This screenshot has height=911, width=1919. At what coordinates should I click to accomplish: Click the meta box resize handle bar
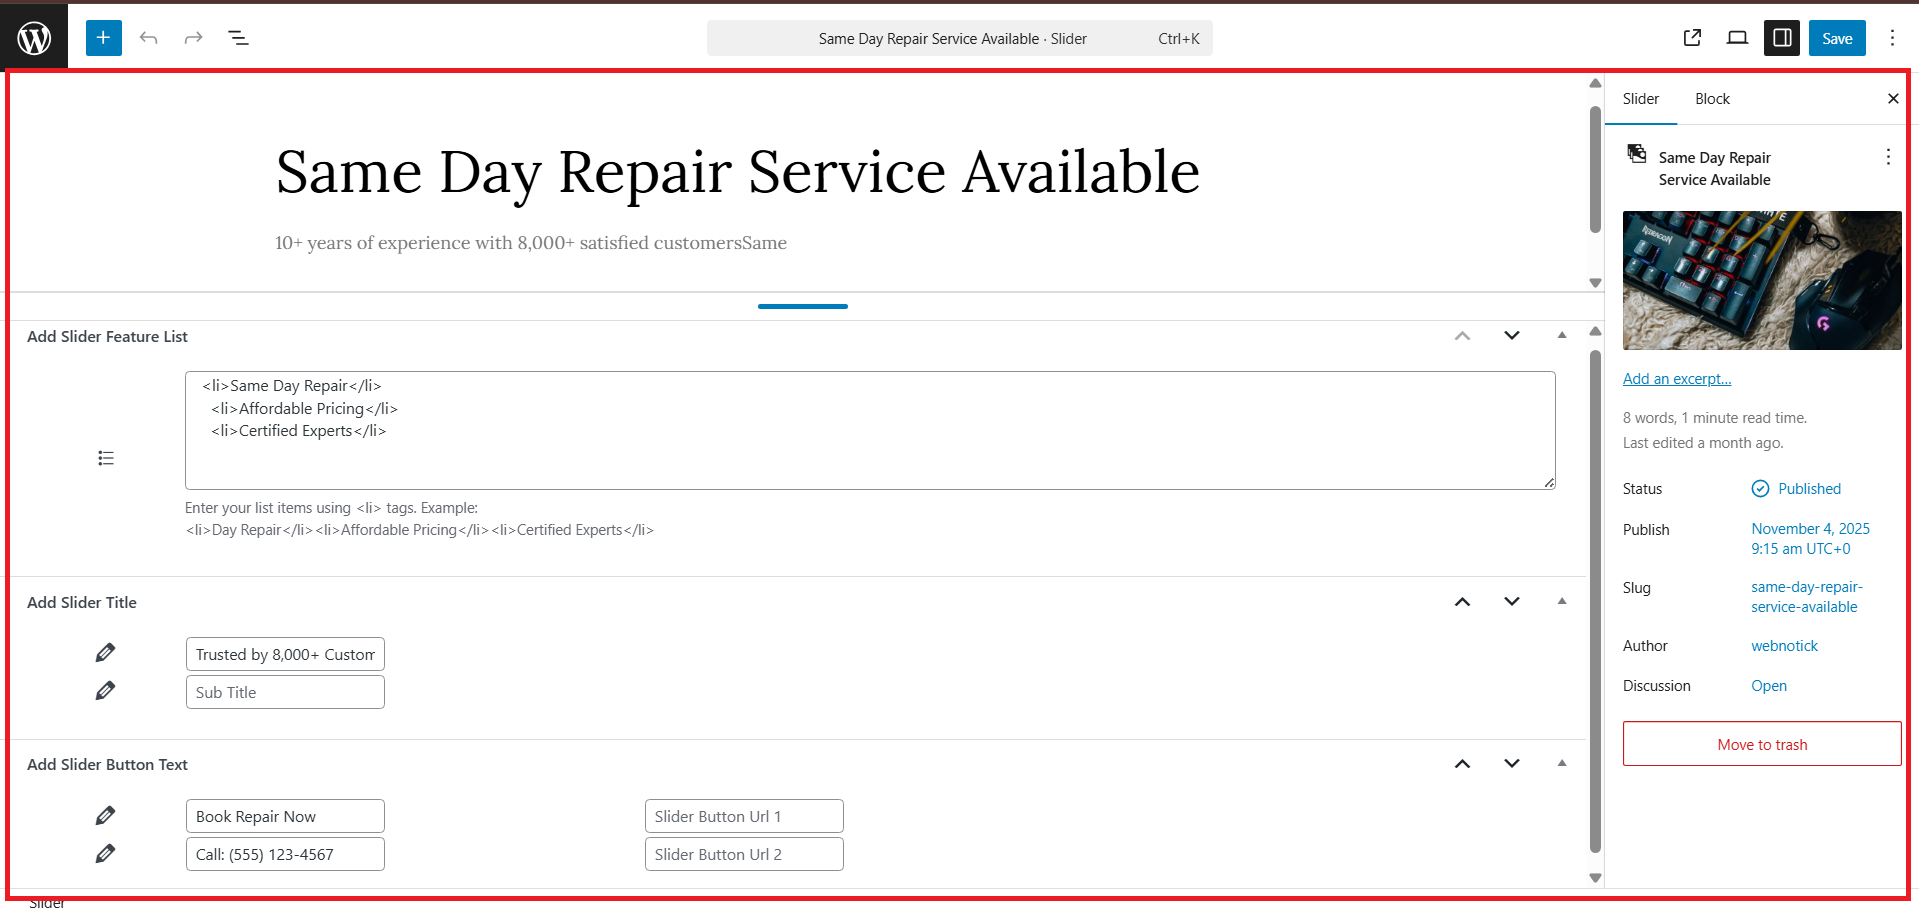pyautogui.click(x=802, y=306)
